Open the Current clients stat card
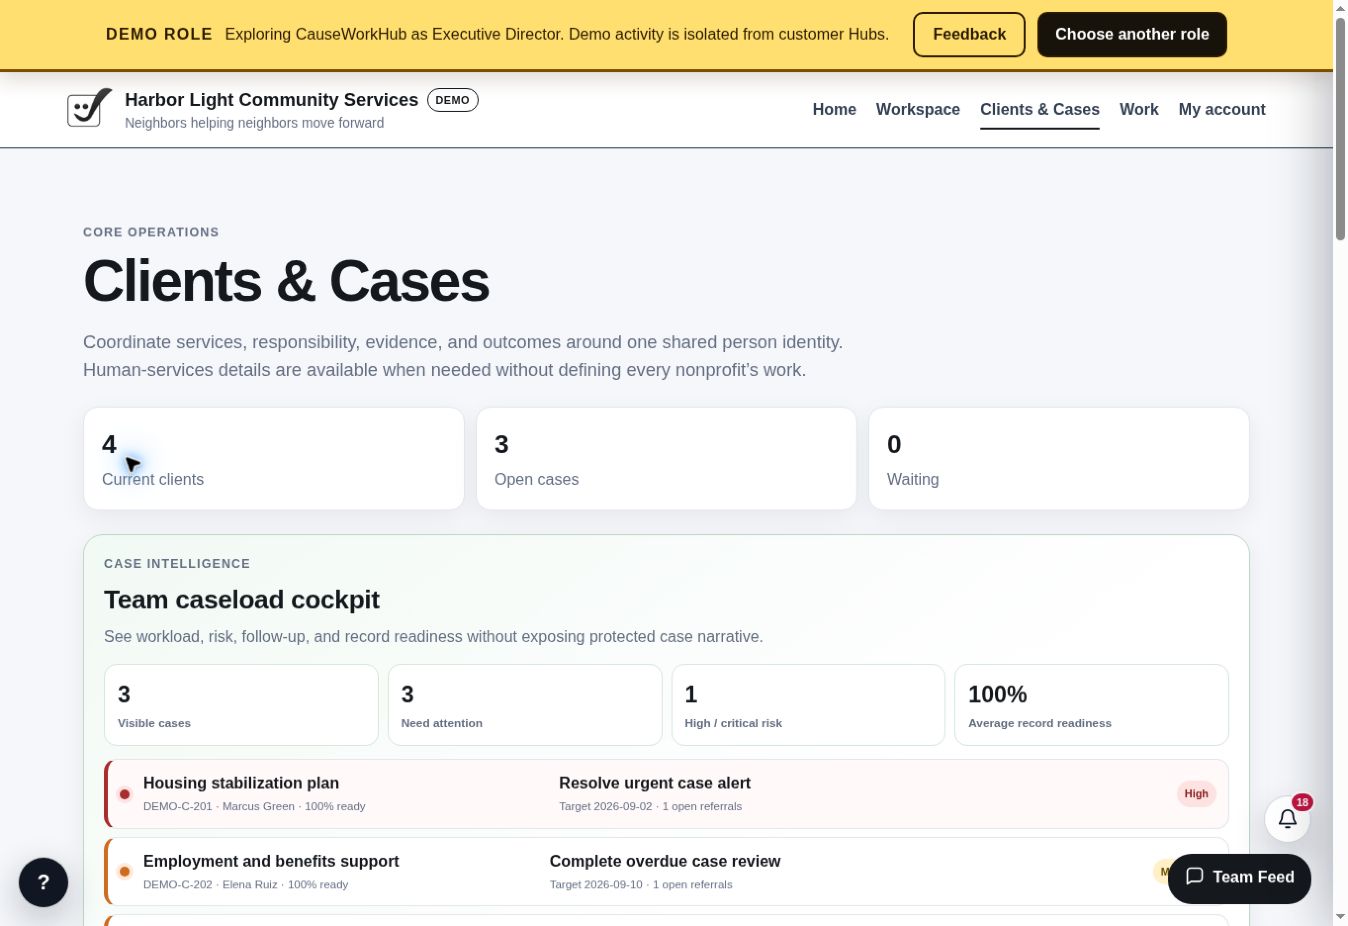1348x926 pixels. (x=274, y=459)
